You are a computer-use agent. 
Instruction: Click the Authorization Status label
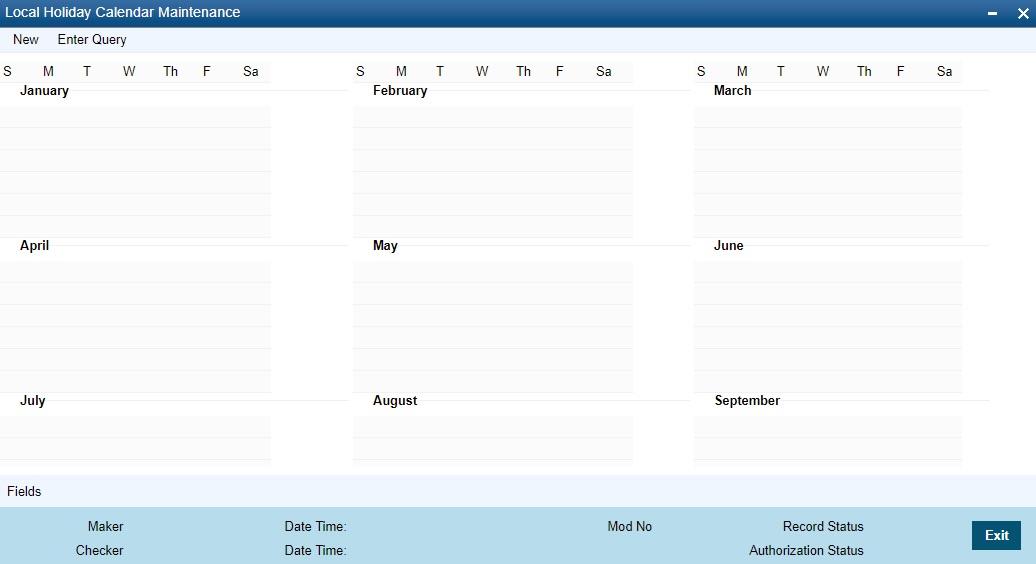(806, 550)
